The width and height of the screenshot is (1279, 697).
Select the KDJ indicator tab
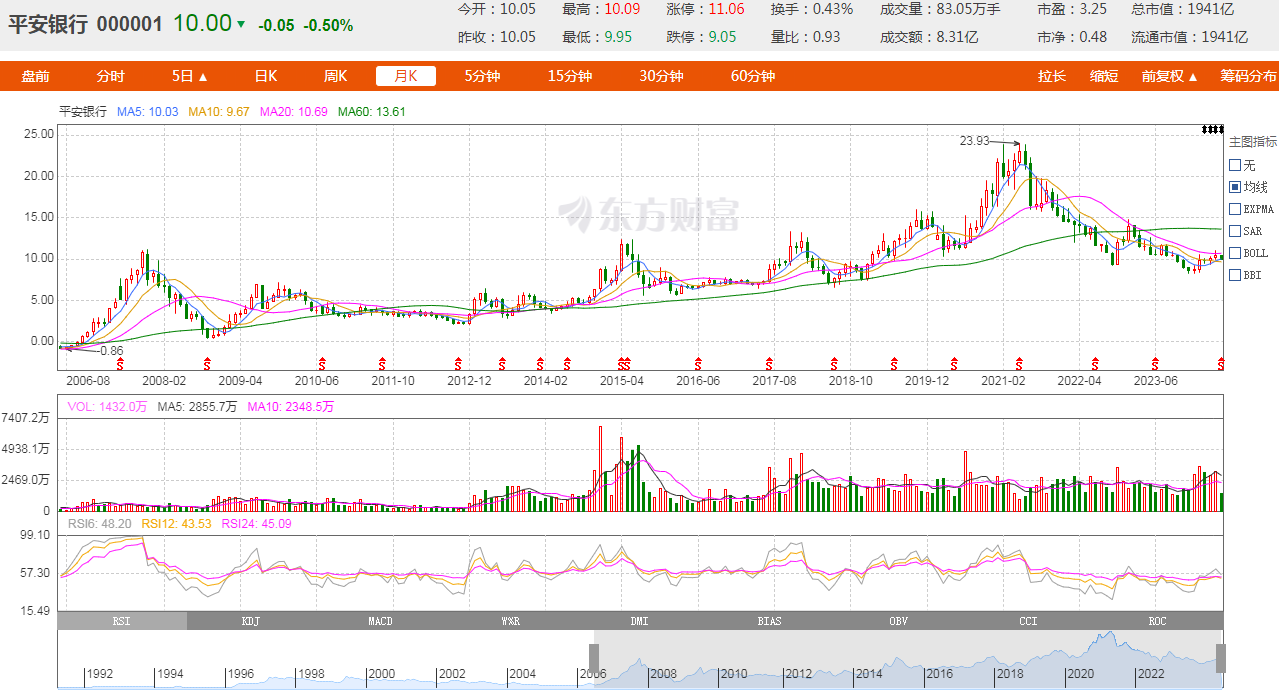(251, 621)
